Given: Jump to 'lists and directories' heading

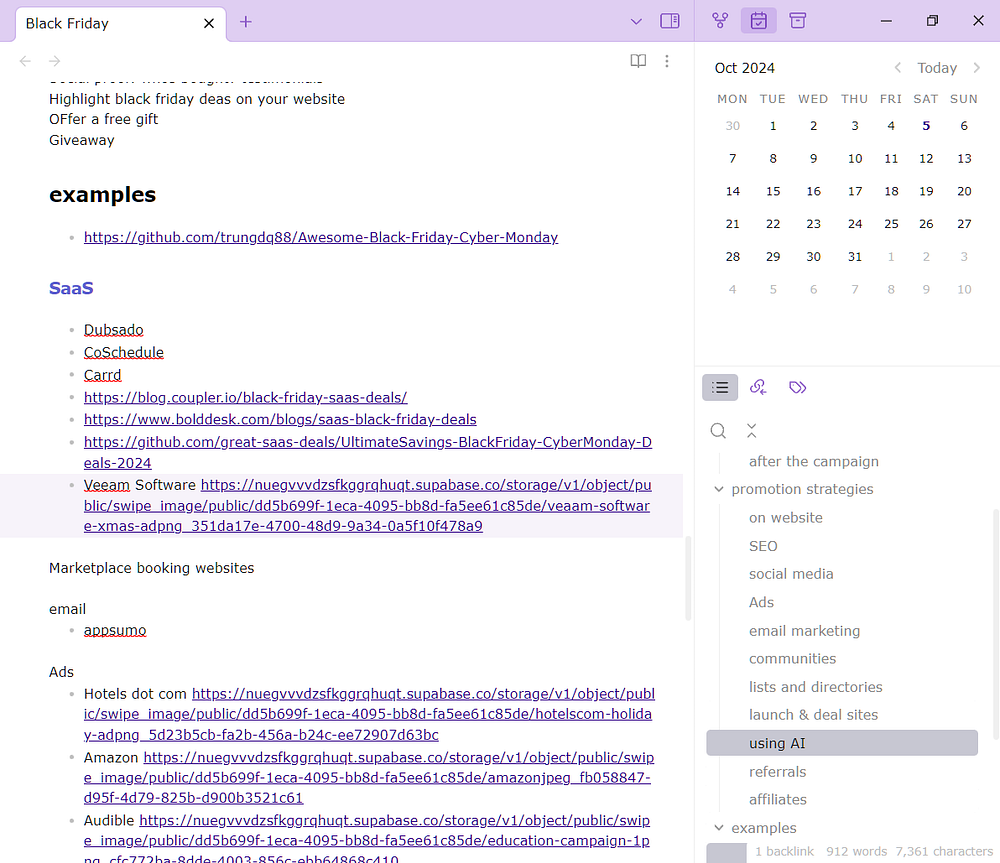Looking at the screenshot, I should (x=815, y=687).
